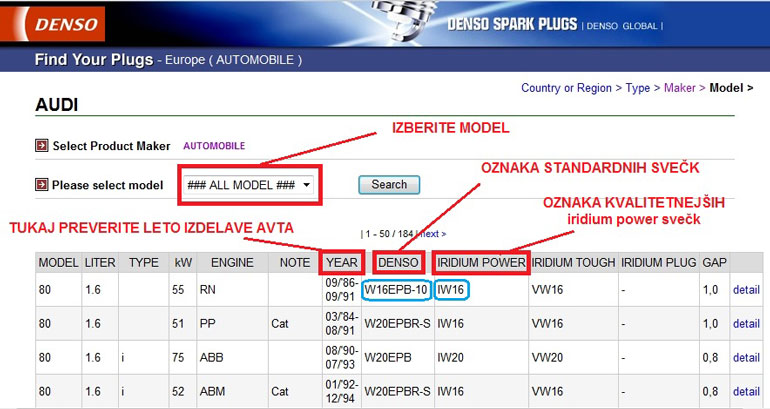The width and height of the screenshot is (770, 409).
Task: Click engine code ABB
Action: [x=211, y=357]
